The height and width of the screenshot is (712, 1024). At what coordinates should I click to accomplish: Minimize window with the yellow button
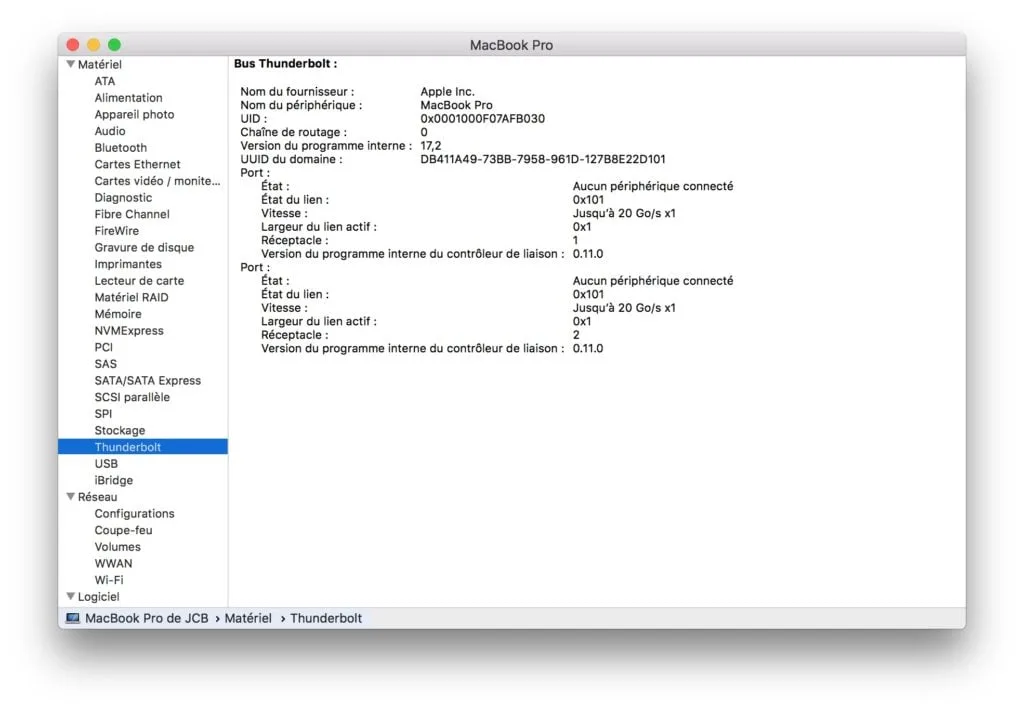(94, 44)
